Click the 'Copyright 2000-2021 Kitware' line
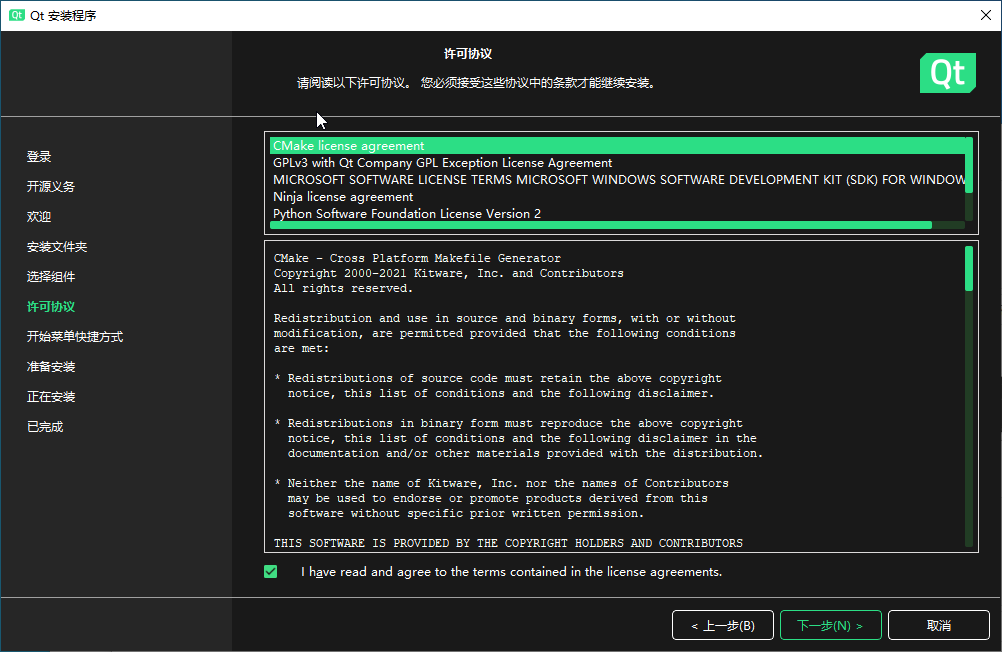Viewport: 1002px width, 652px height. [x=449, y=273]
